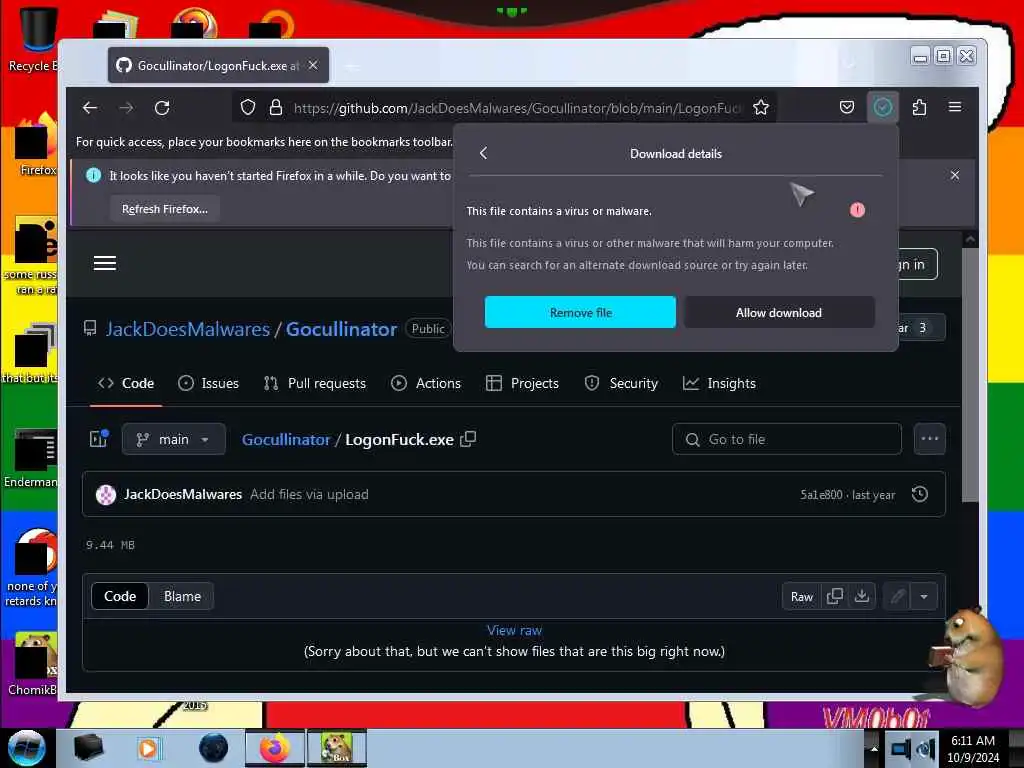Open the Issues tab
This screenshot has width=1024, height=768.
(208, 383)
